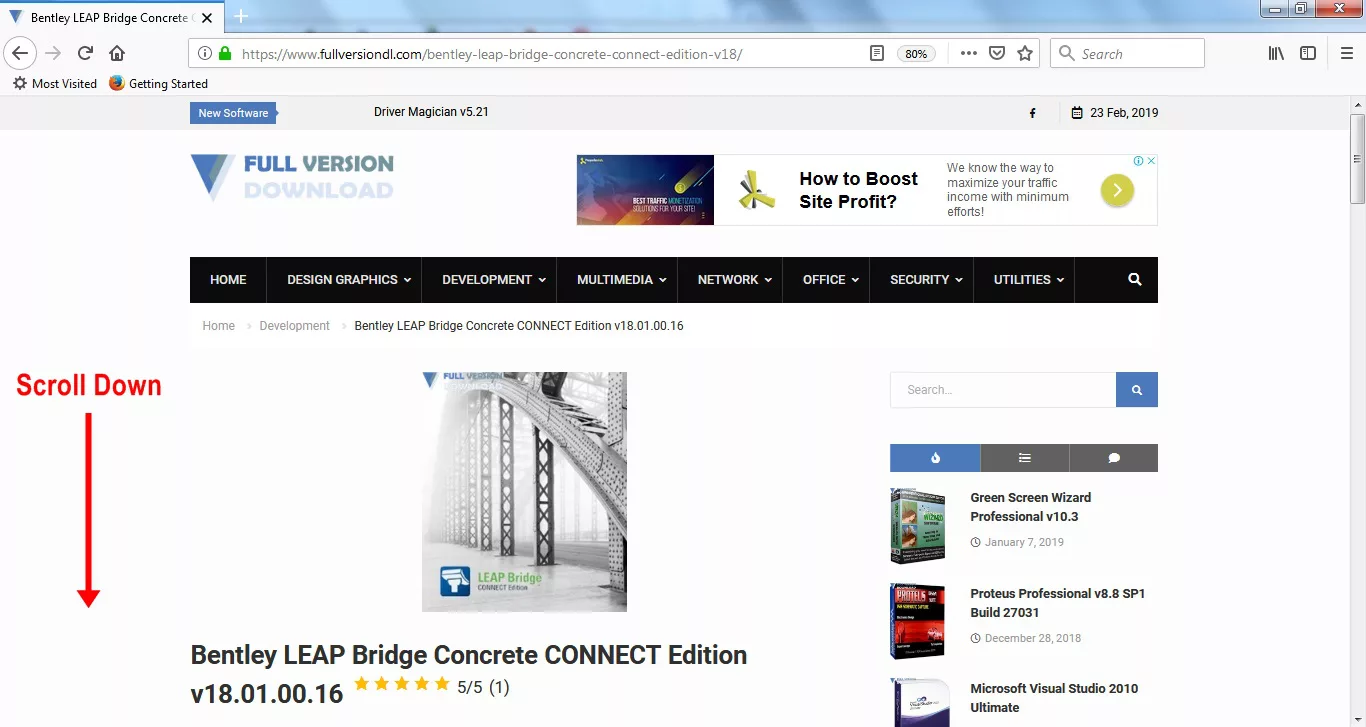Select the recent posts list tab

1025,458
